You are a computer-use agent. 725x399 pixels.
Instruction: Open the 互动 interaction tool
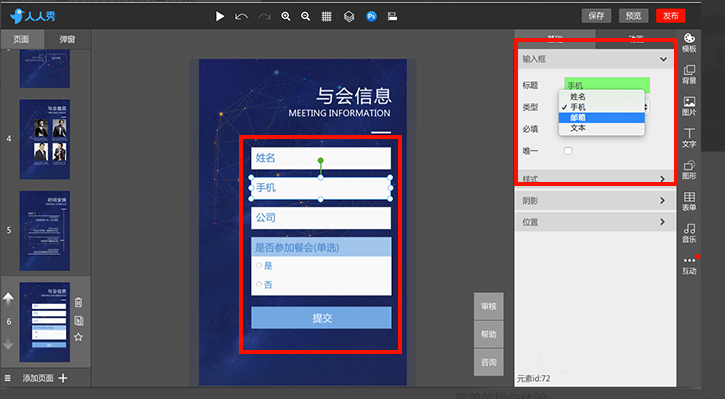(689, 265)
